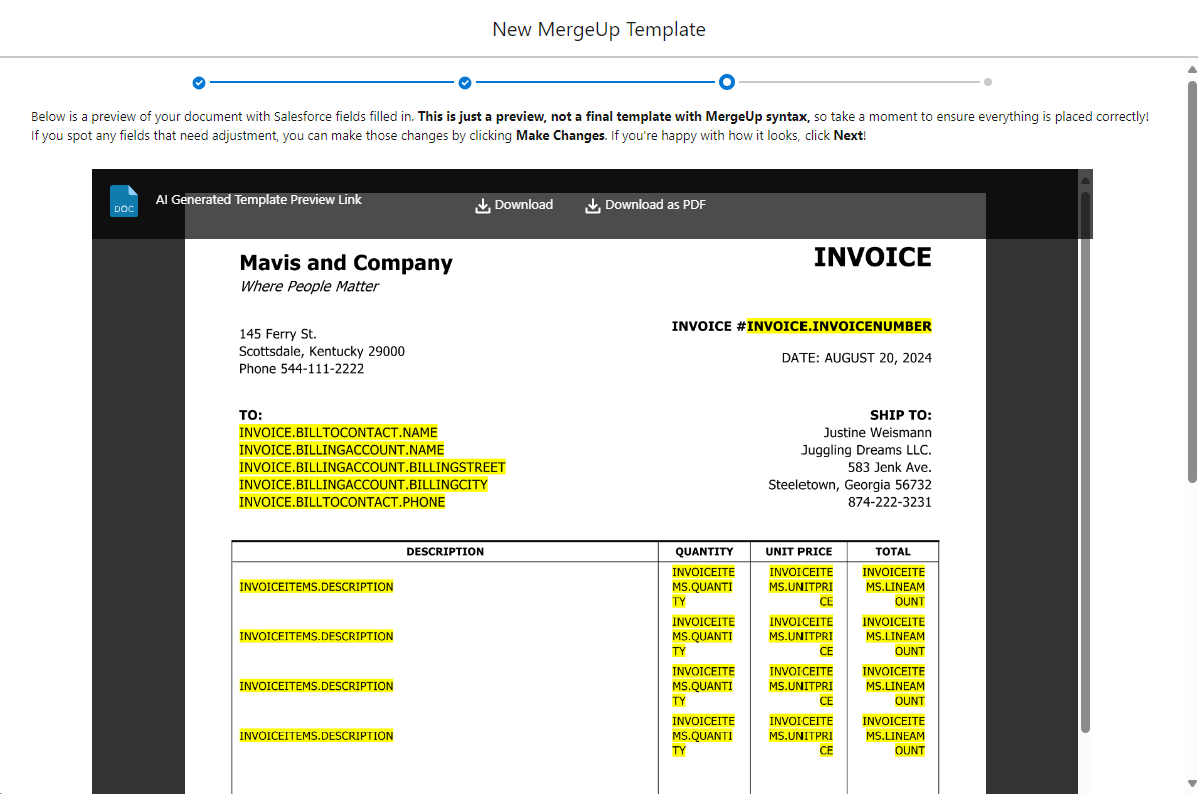Click the Download as PDF icon

(x=593, y=206)
